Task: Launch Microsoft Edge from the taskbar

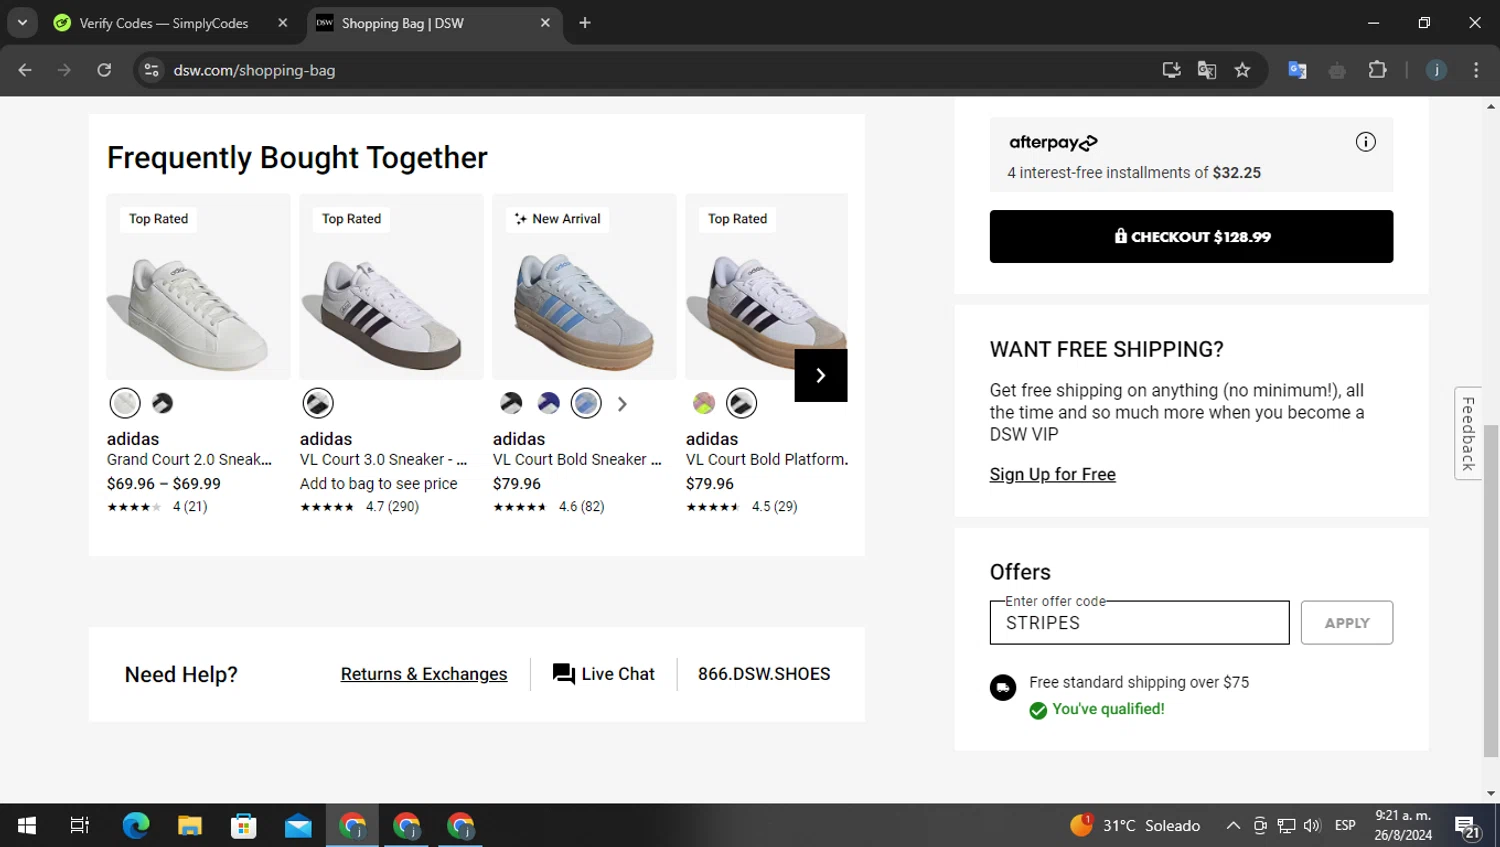Action: pyautogui.click(x=136, y=825)
